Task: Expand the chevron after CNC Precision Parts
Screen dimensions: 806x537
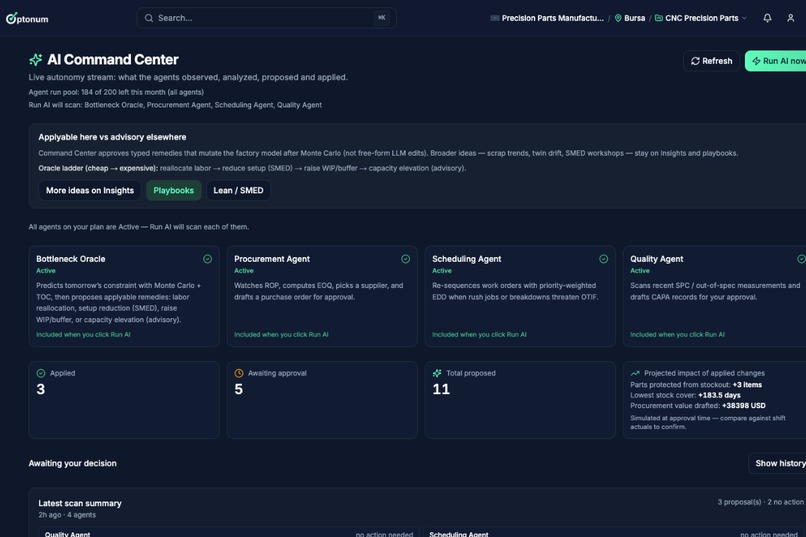Action: coord(744,18)
